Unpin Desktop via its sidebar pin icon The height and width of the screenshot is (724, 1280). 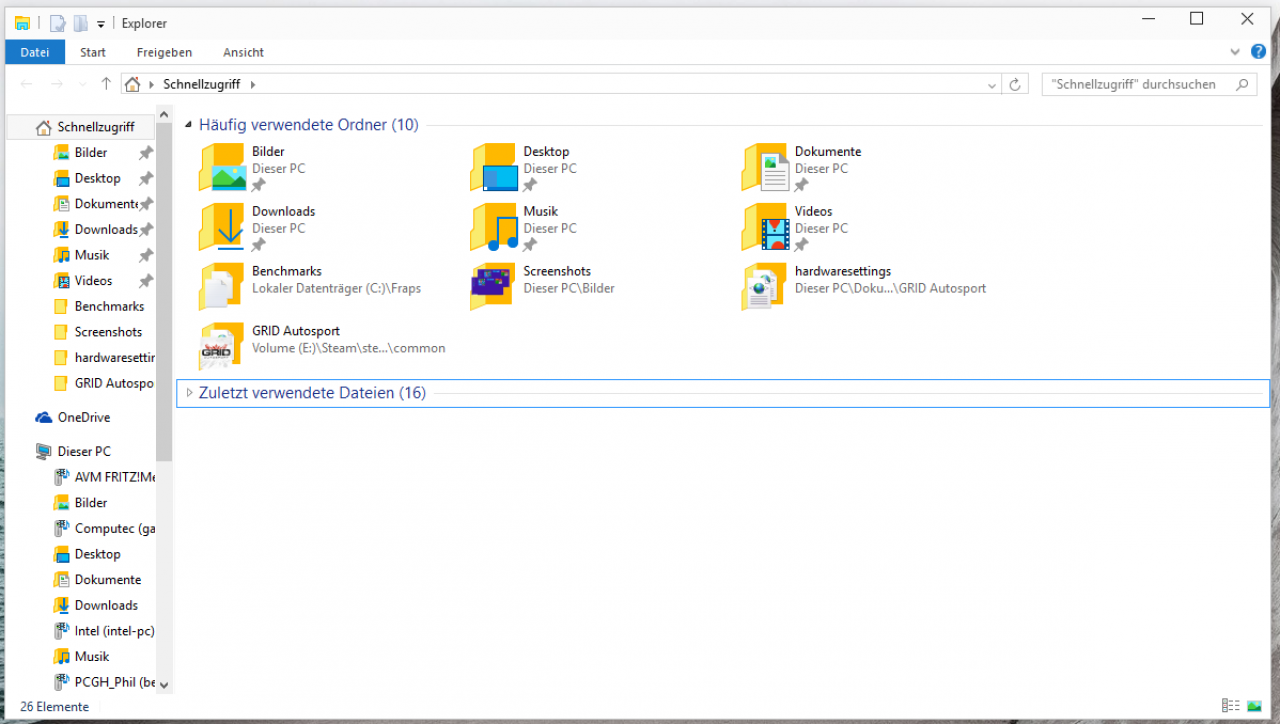click(146, 179)
